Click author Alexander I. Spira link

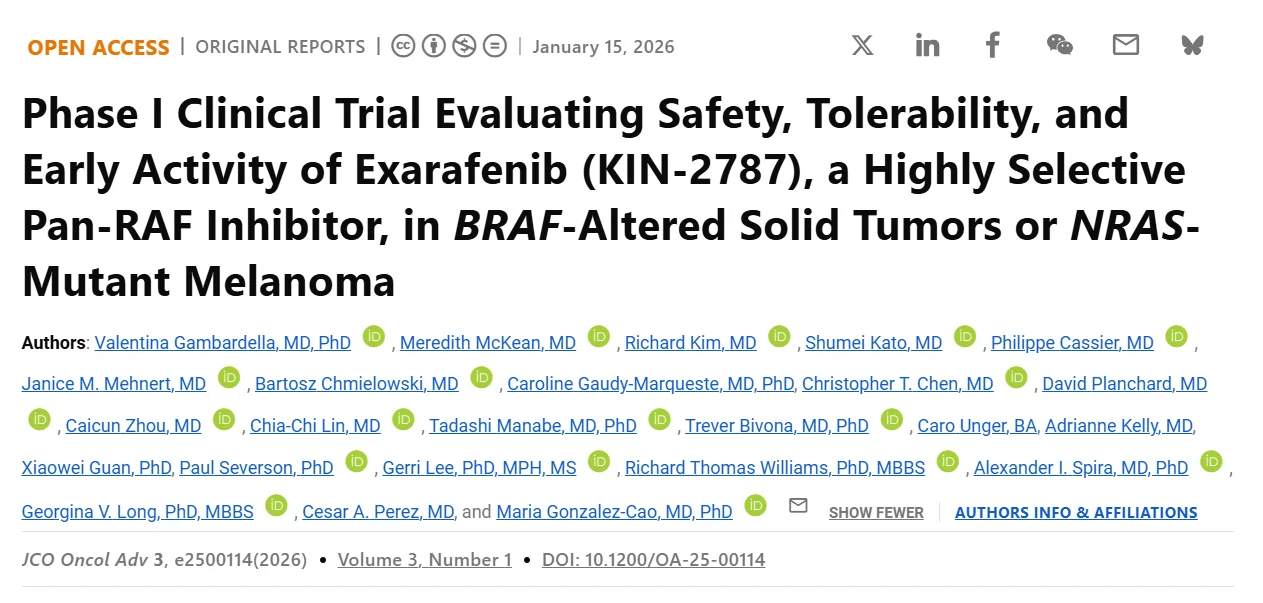pos(1080,468)
